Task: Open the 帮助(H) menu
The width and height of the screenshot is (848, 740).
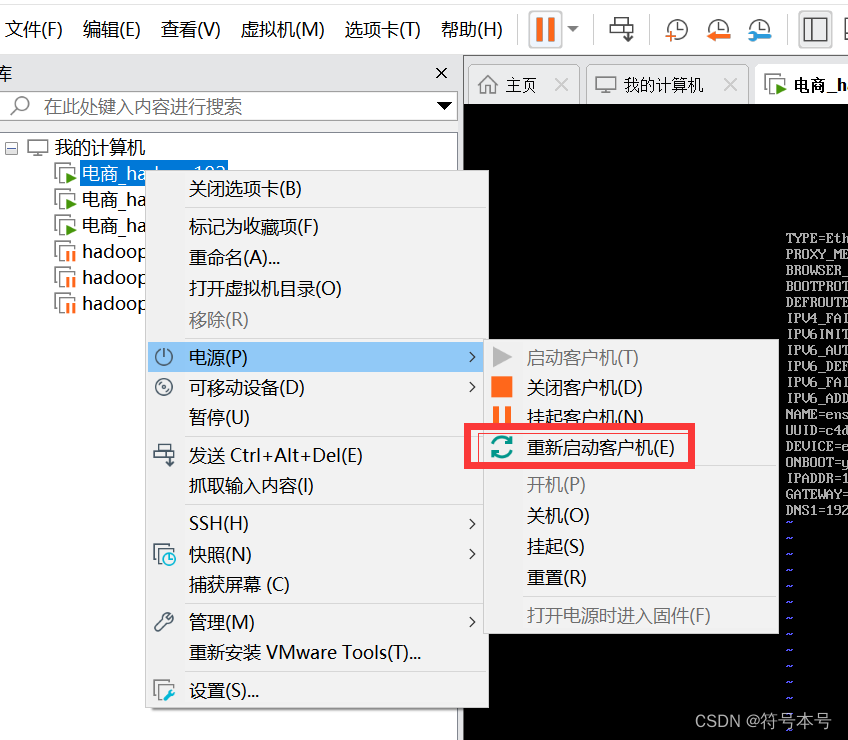Action: [x=470, y=30]
